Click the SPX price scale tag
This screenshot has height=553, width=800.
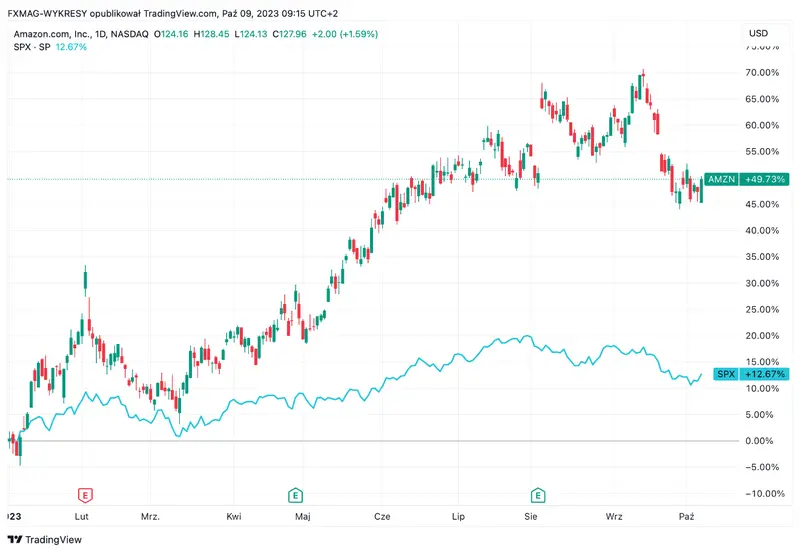click(726, 374)
